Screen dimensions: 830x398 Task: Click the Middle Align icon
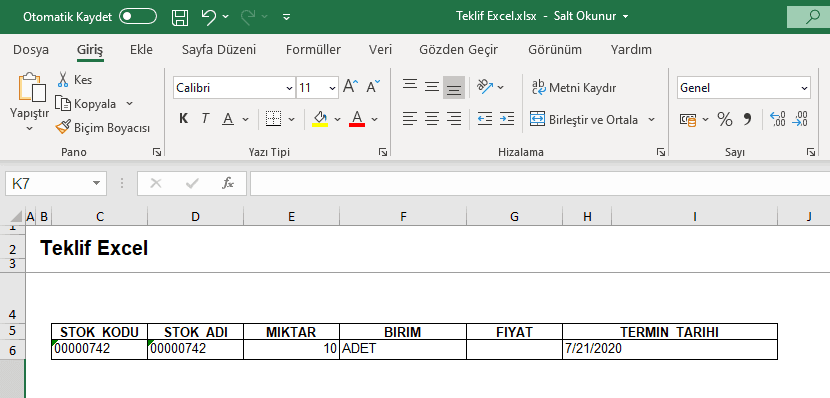[x=432, y=87]
